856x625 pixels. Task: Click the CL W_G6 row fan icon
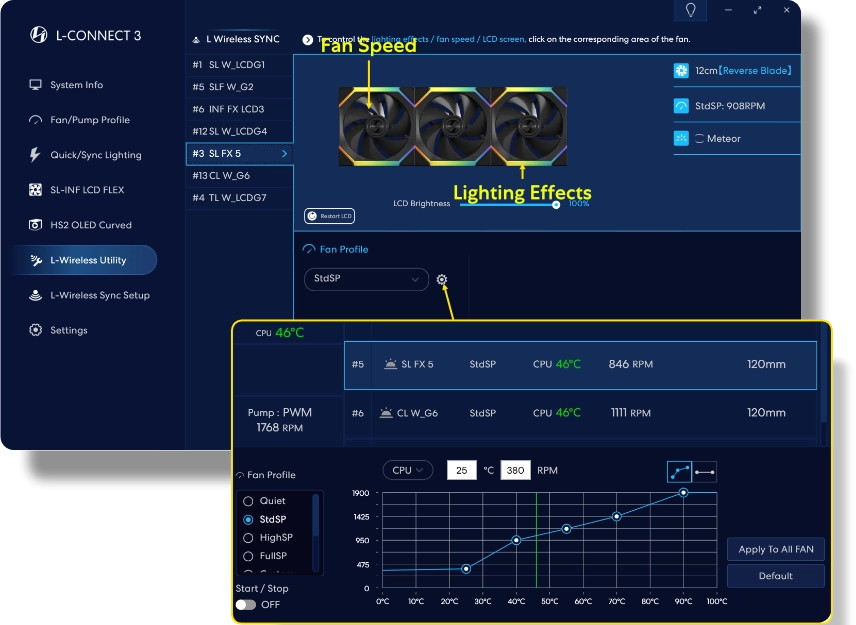386,413
